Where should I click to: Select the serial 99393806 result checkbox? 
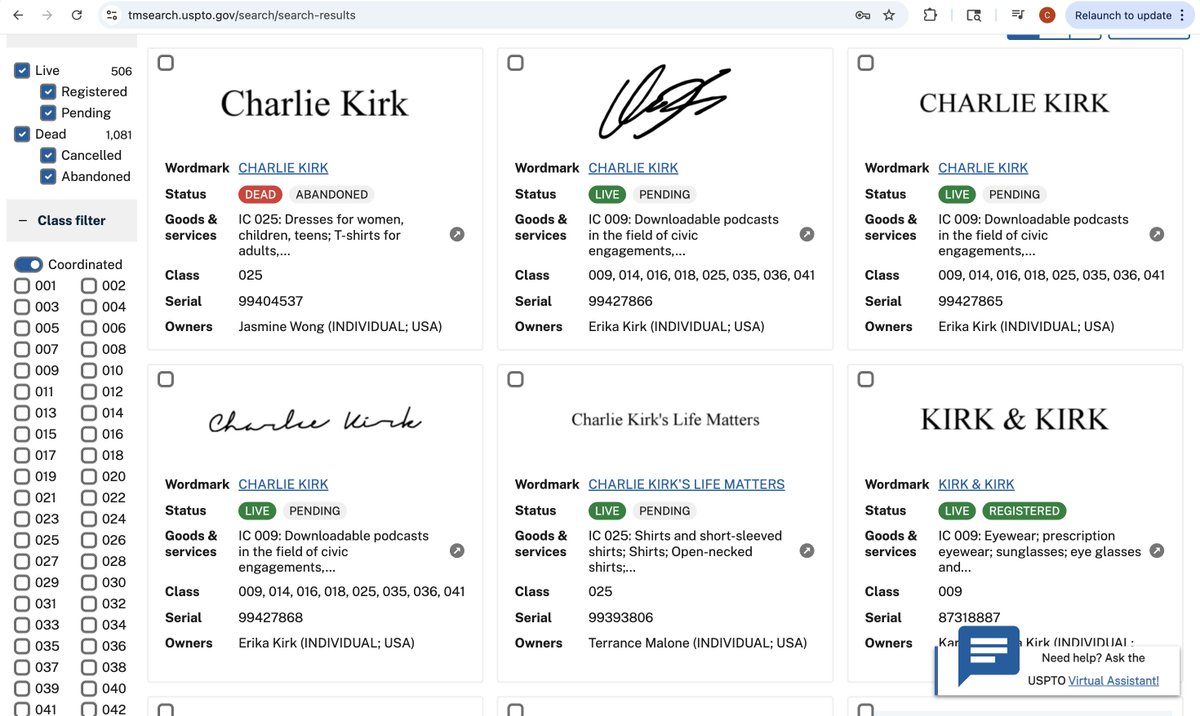[x=516, y=379]
